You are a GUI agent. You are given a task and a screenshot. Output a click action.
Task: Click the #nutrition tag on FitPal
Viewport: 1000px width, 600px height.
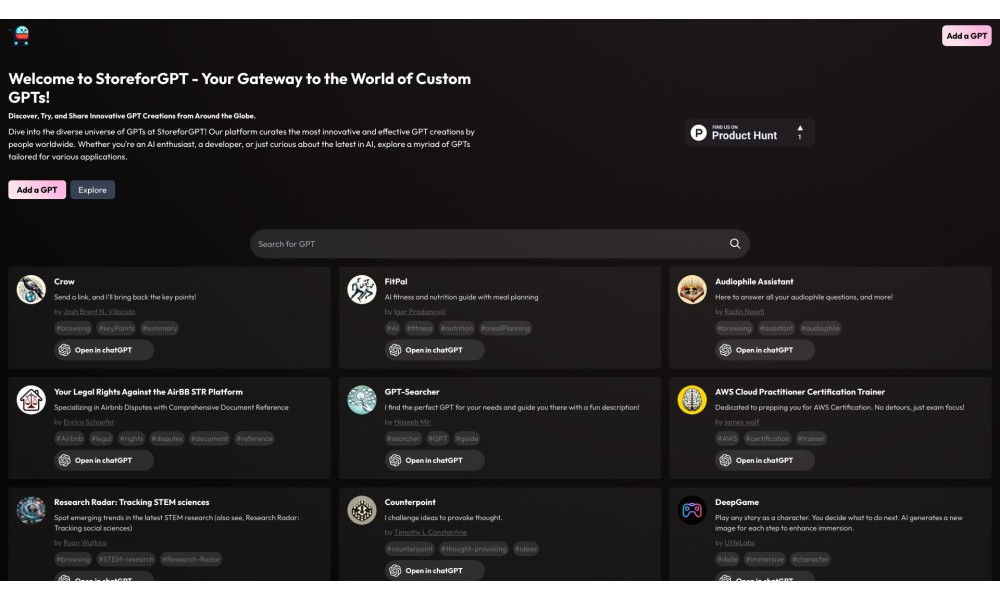point(457,328)
